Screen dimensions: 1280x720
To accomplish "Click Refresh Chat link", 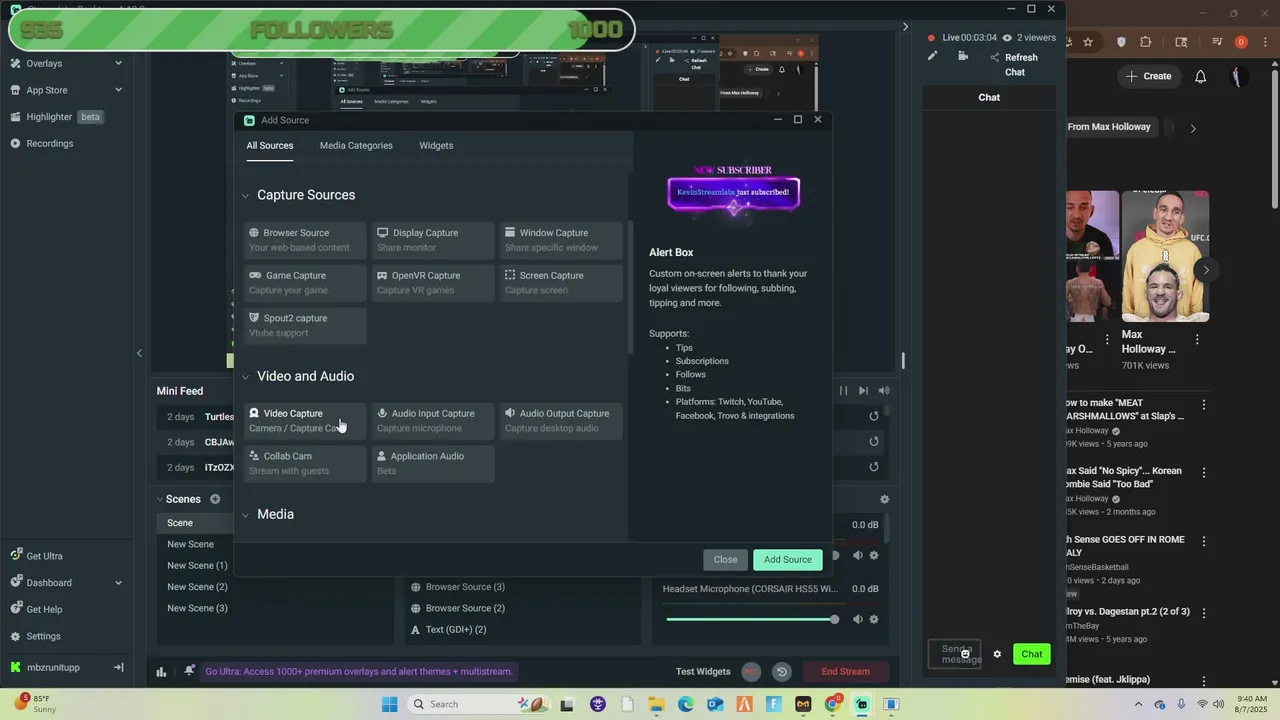I will pos(1021,65).
